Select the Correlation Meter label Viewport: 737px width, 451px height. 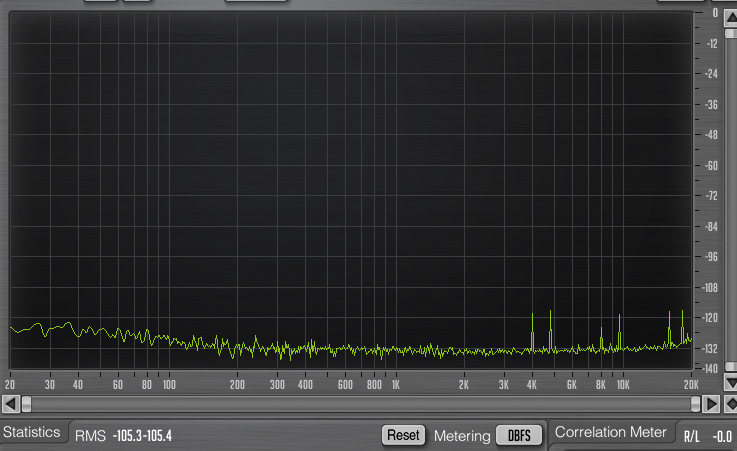611,432
